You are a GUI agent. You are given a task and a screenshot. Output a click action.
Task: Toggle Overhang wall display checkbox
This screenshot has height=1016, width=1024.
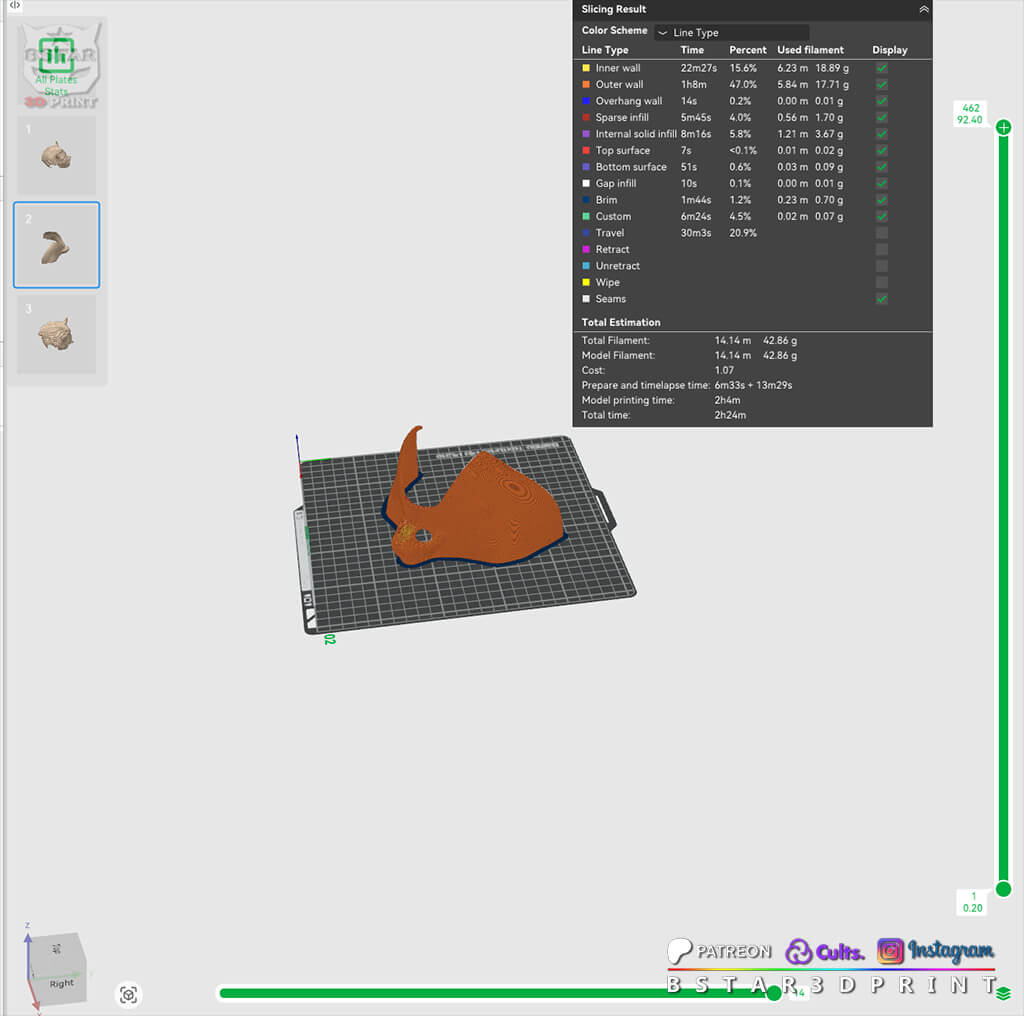[x=882, y=101]
